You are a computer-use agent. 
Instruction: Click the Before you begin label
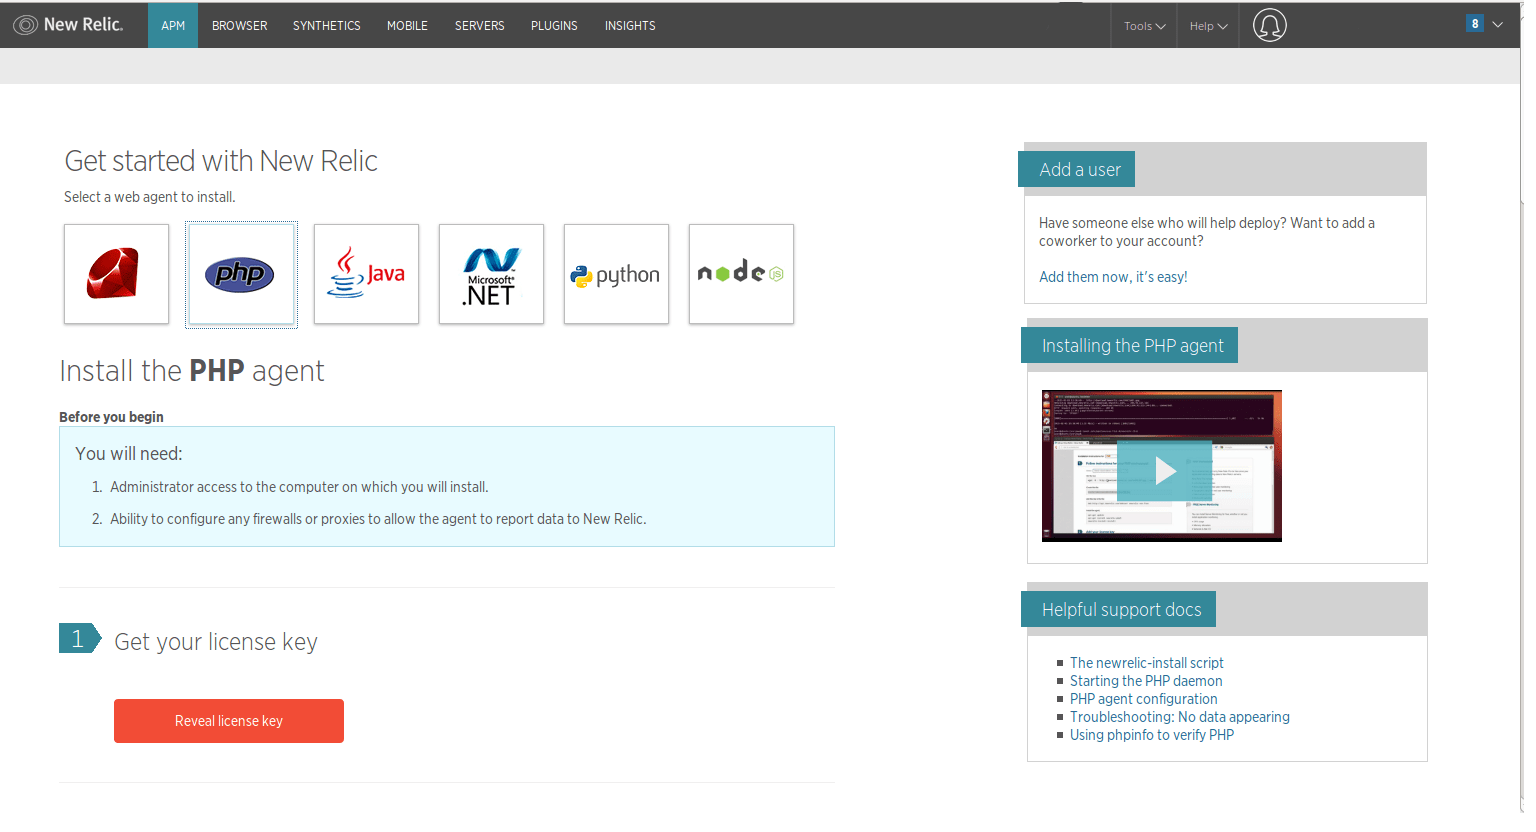tap(111, 417)
